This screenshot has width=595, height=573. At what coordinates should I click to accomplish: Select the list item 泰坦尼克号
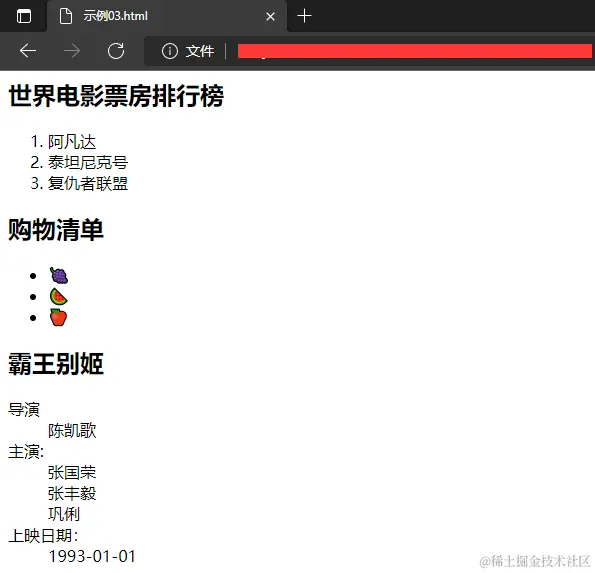click(x=88, y=163)
